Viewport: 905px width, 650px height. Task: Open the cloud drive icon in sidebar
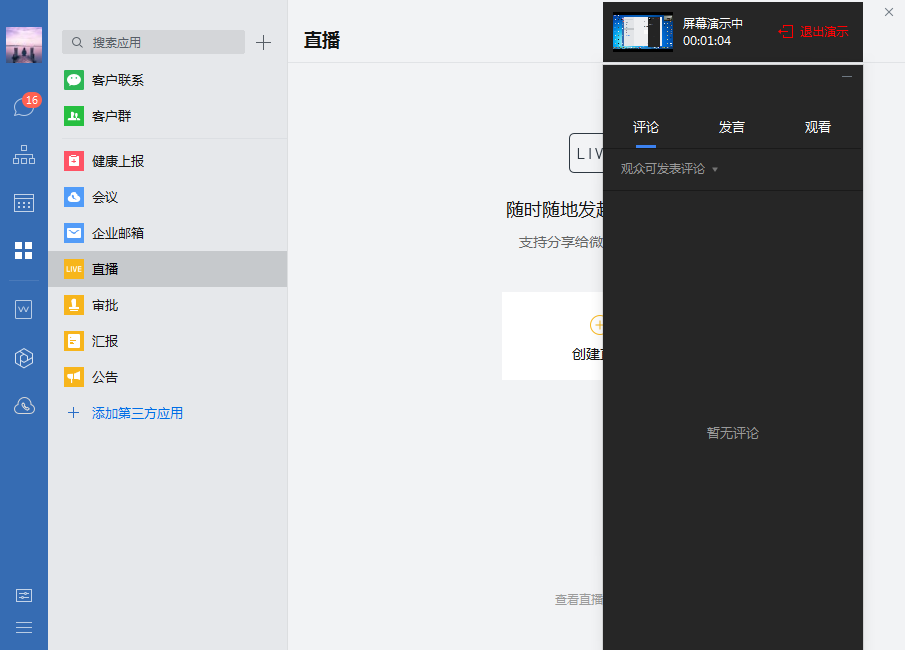pyautogui.click(x=23, y=405)
